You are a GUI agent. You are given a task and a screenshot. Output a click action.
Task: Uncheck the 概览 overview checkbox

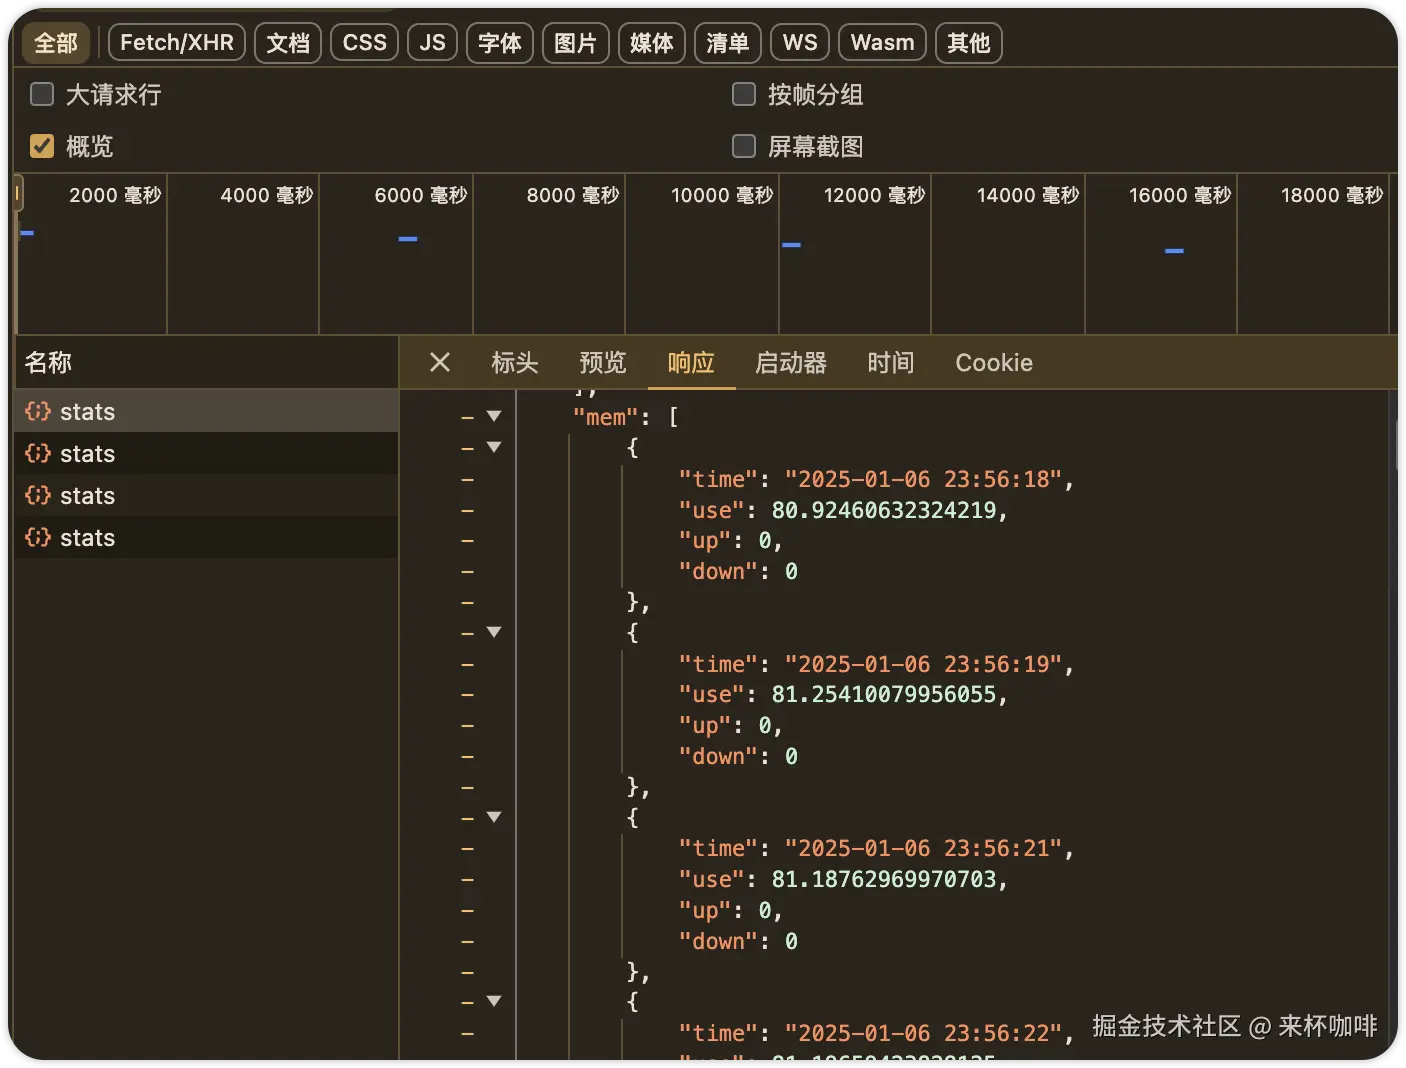(x=42, y=146)
